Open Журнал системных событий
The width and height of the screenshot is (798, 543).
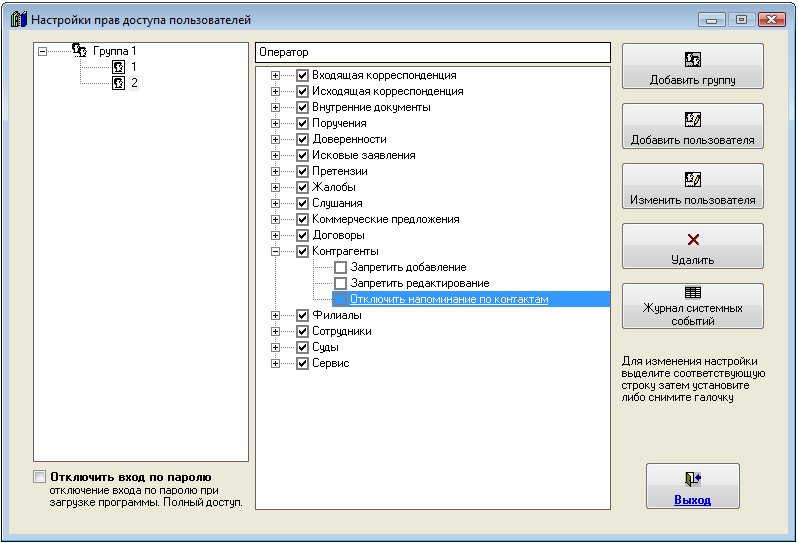(693, 306)
